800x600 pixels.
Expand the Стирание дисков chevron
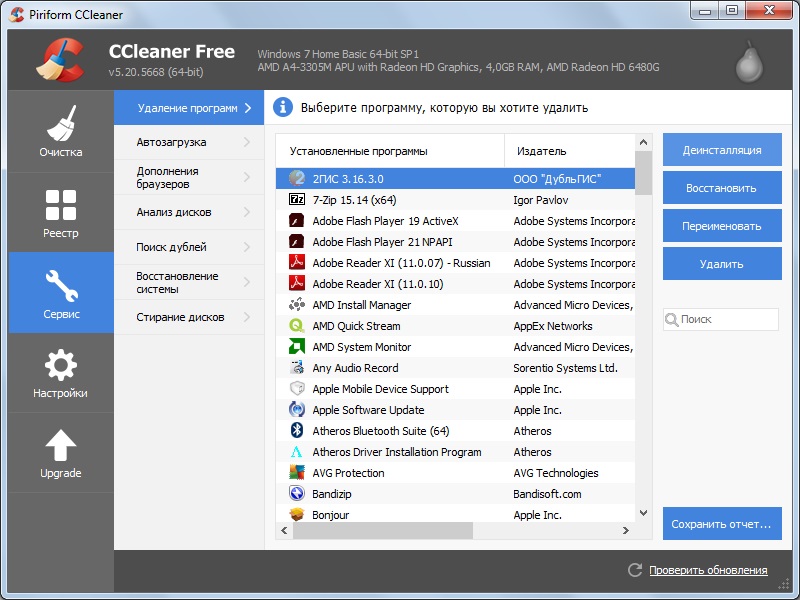point(247,317)
